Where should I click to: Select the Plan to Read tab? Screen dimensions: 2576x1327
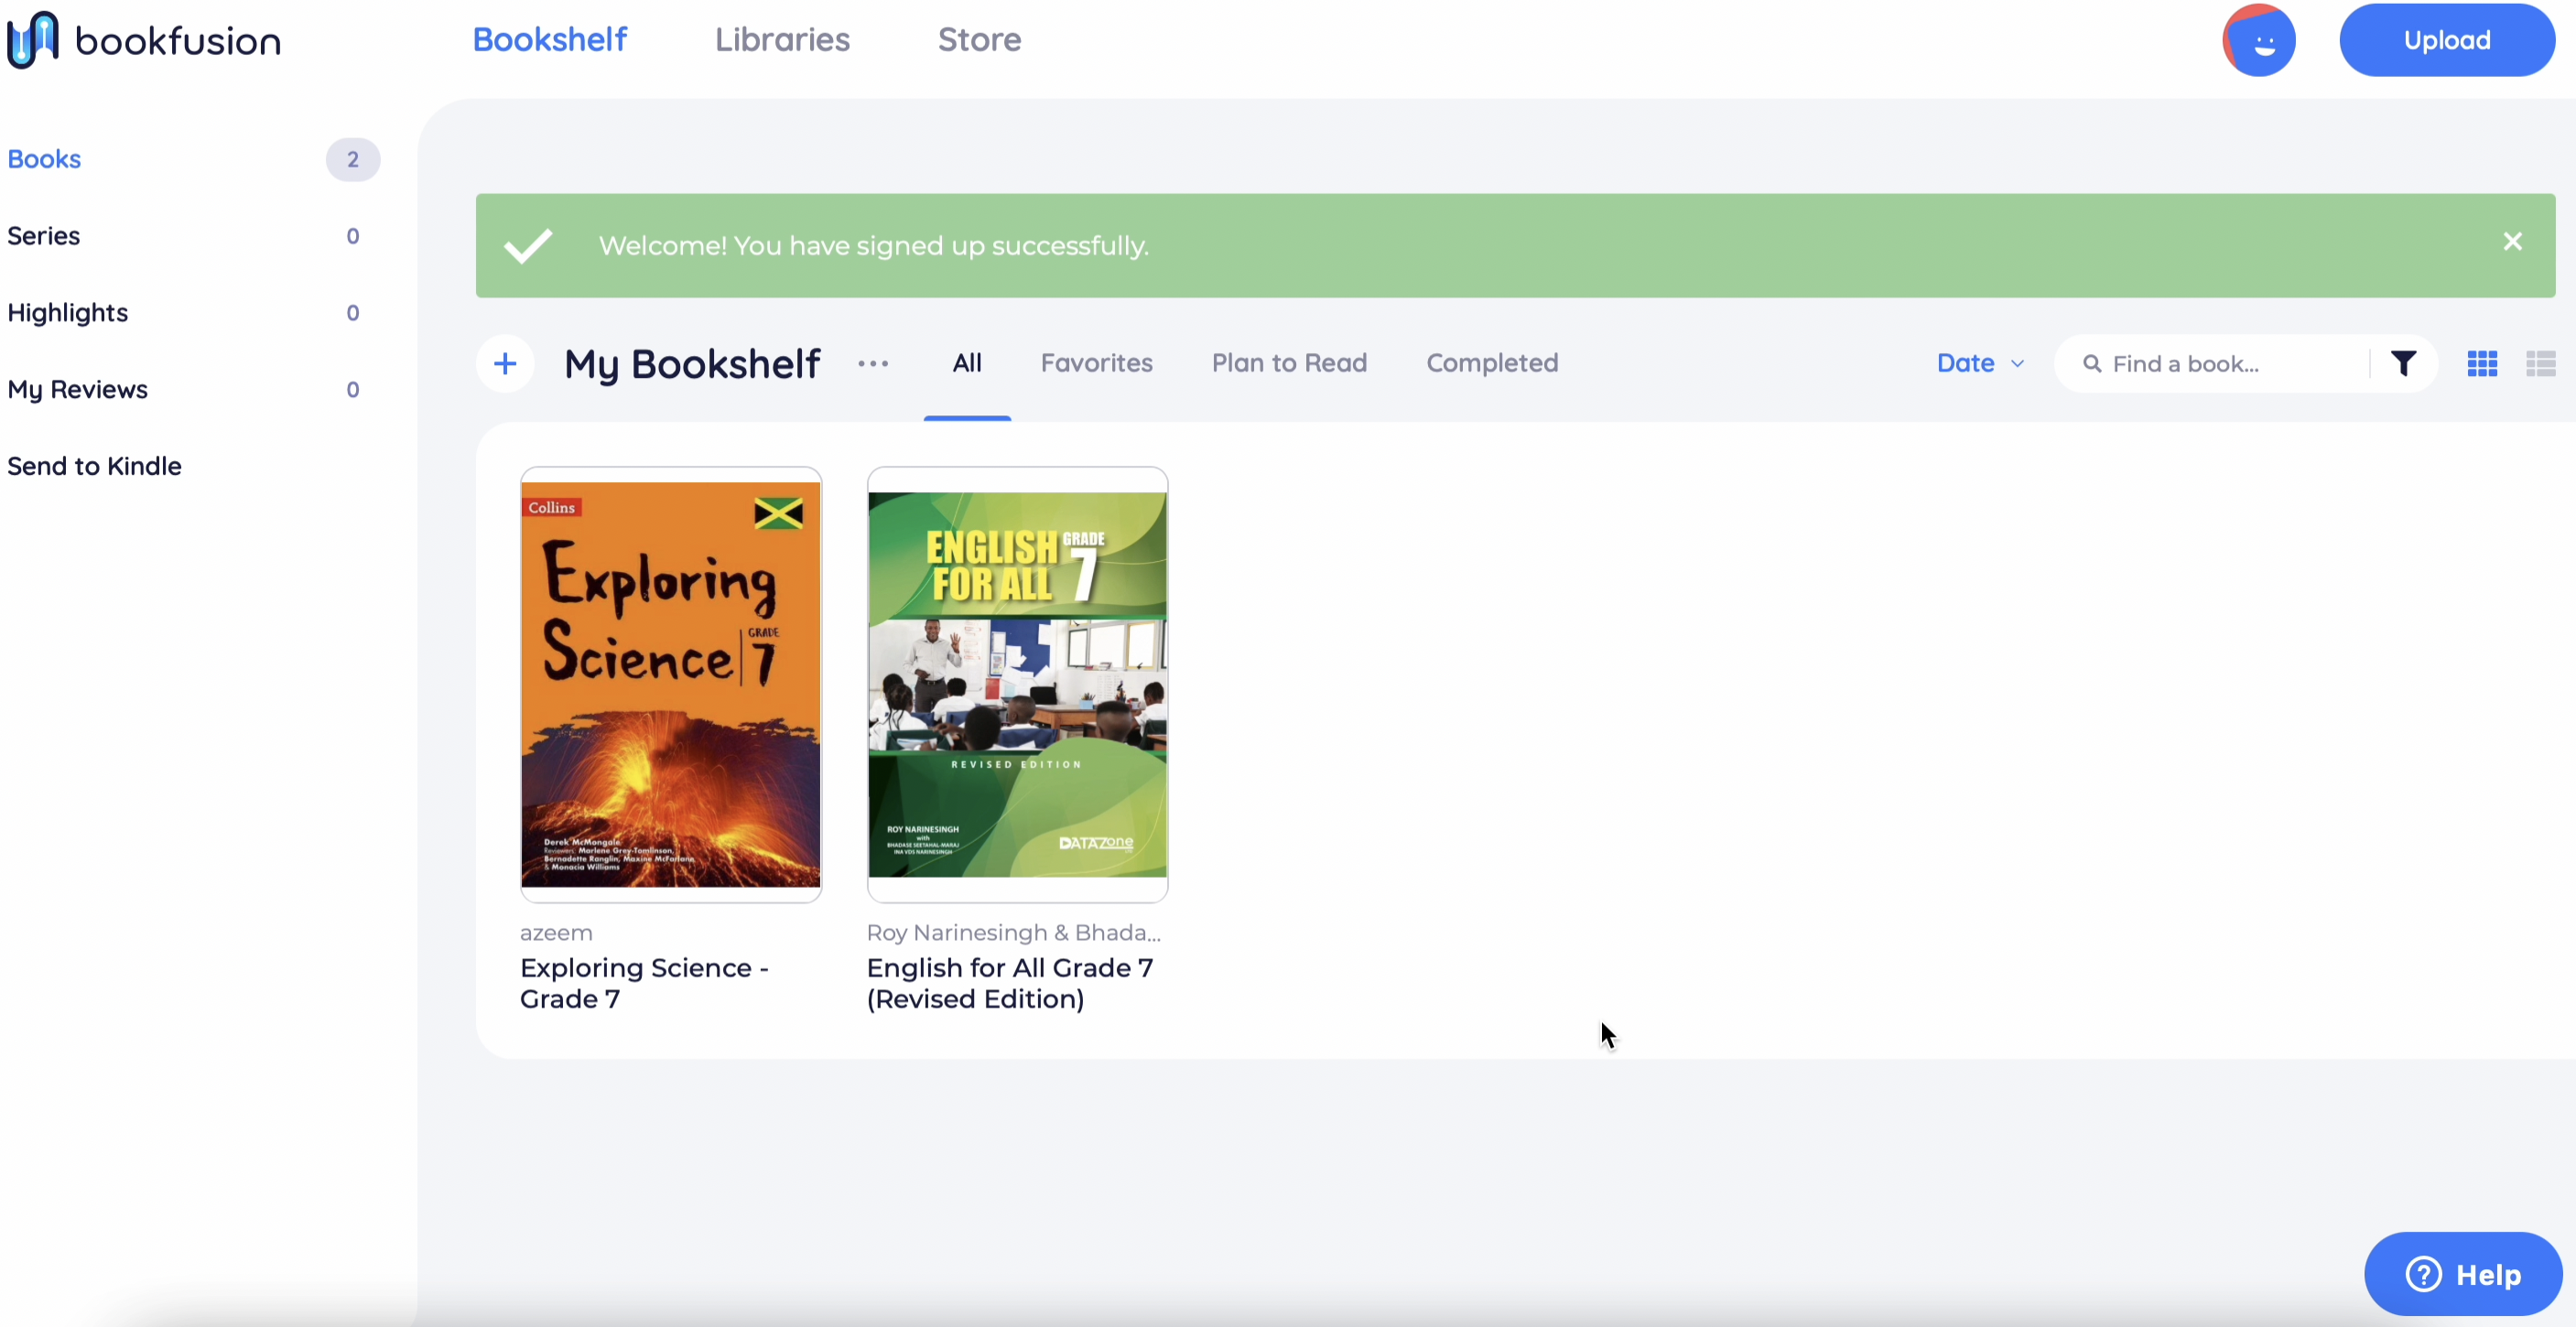click(1290, 363)
